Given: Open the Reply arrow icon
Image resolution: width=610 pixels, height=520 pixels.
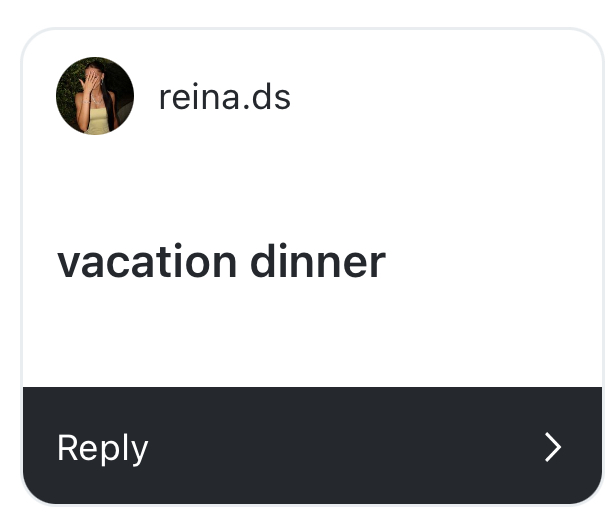Looking at the screenshot, I should 553,447.
